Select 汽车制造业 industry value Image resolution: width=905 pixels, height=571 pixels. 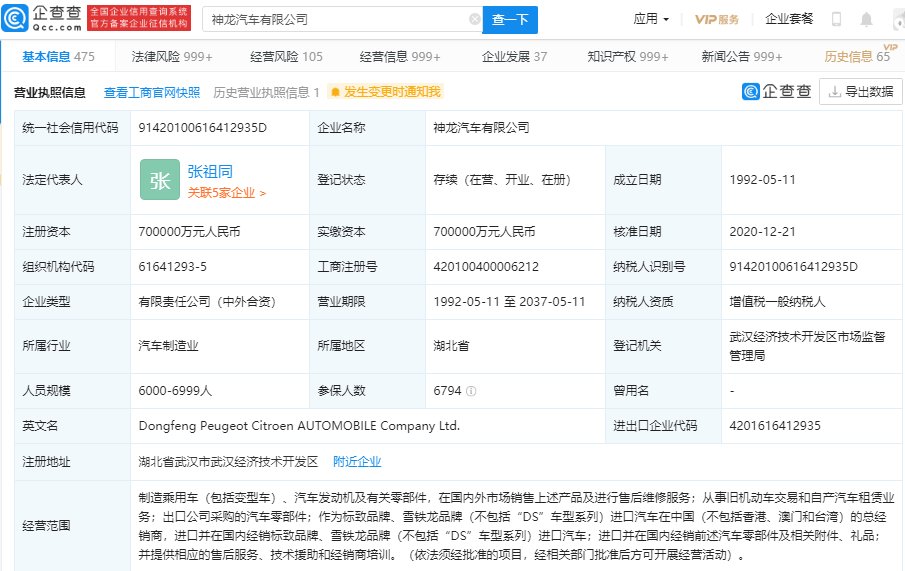[x=169, y=346]
